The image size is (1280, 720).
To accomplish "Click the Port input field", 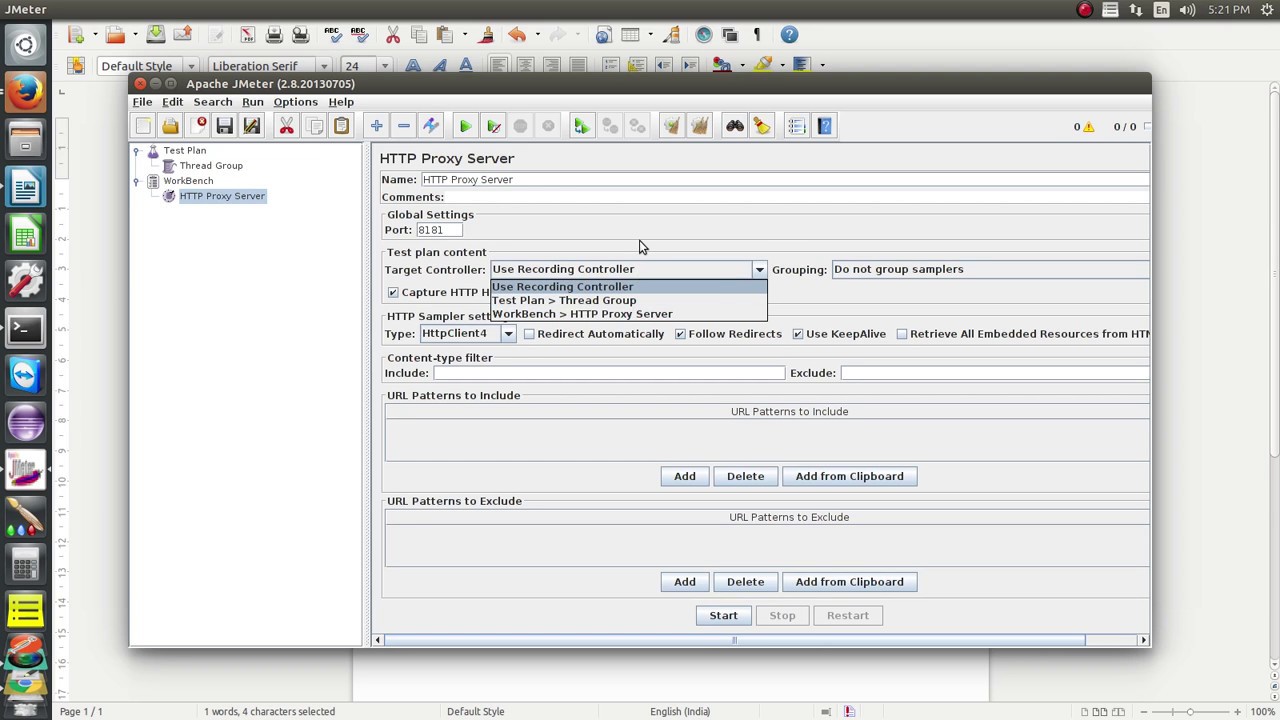I will click(439, 230).
